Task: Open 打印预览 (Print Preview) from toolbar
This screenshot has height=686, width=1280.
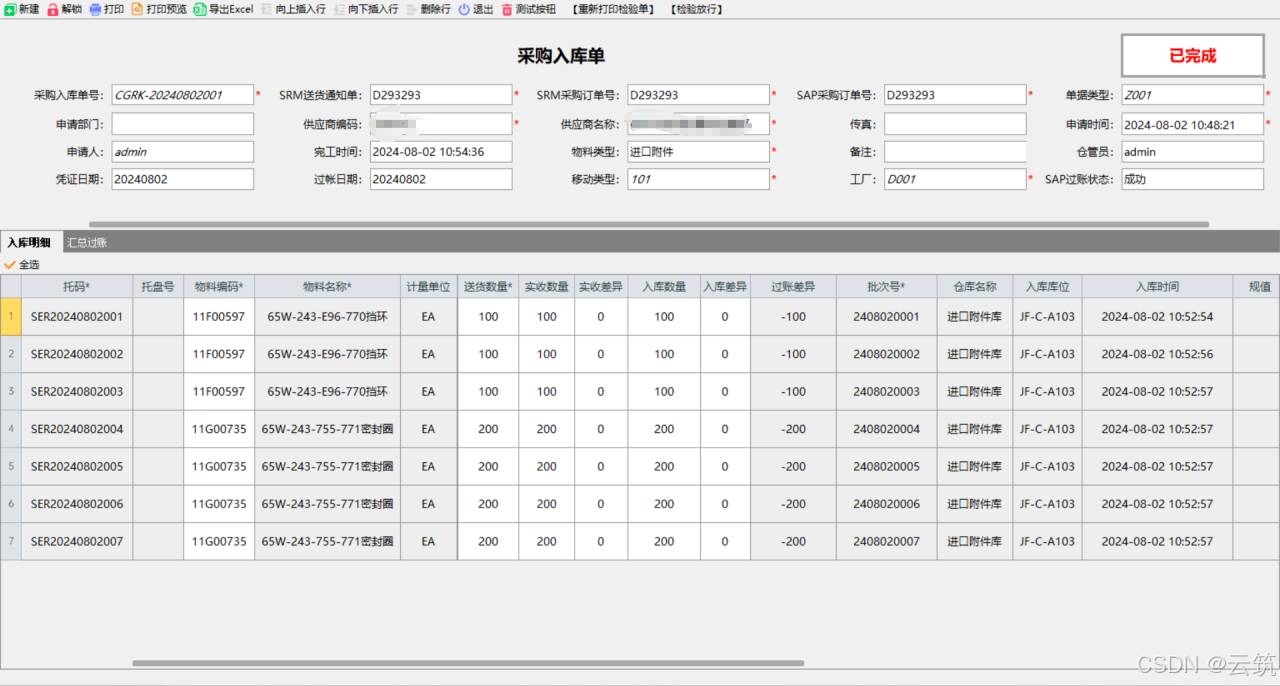Action: click(138, 9)
